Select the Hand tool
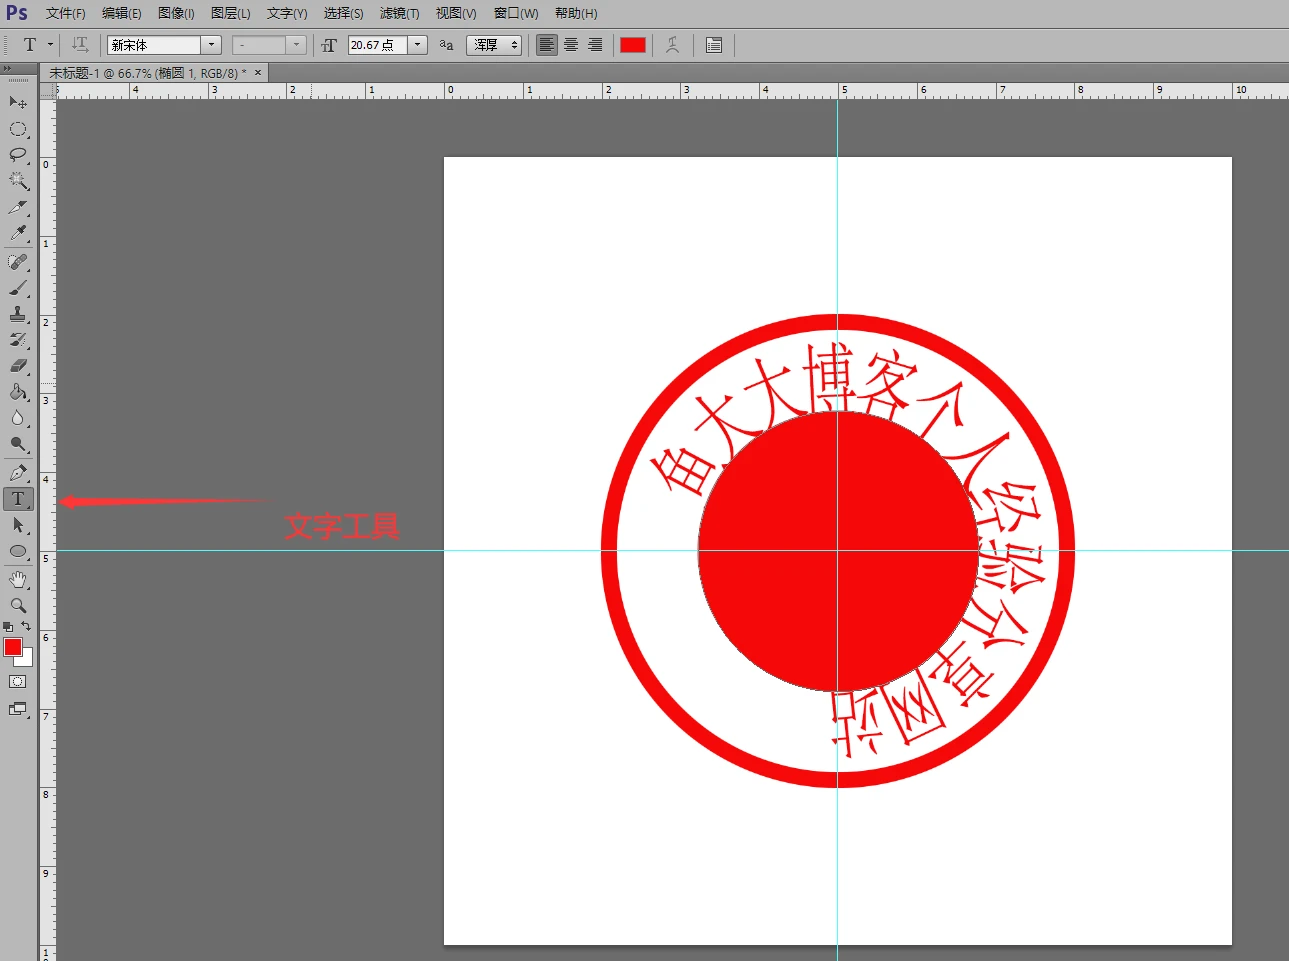The height and width of the screenshot is (961, 1289). click(18, 579)
